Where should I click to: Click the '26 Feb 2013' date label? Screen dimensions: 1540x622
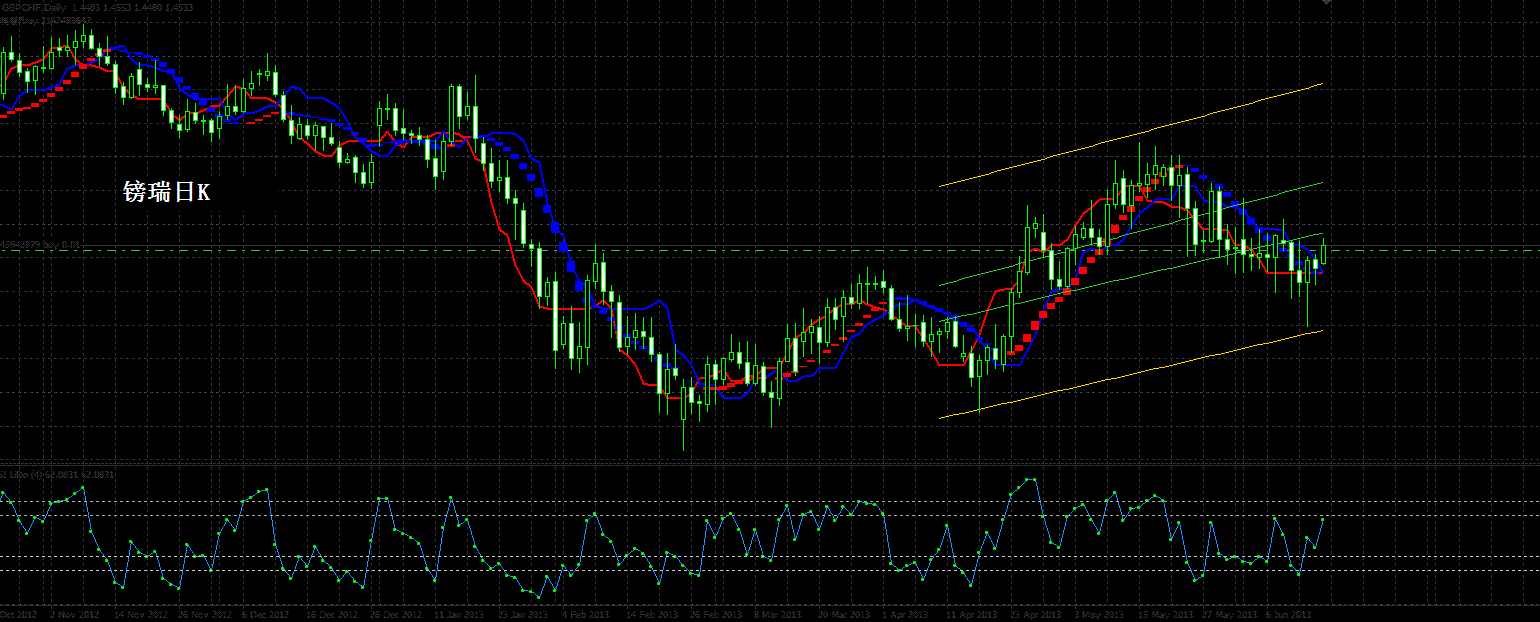[716, 615]
